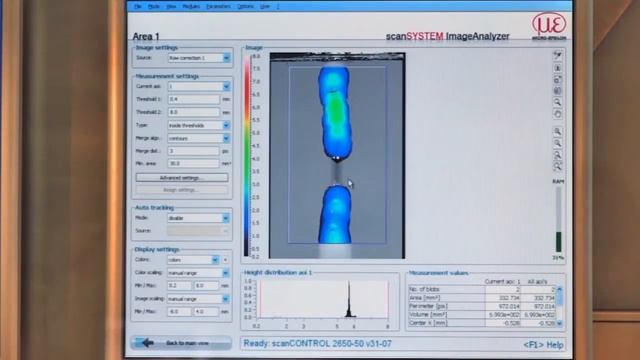This screenshot has width=640, height=360.
Task: Click the 'No. of blobs' row label
Action: click(424, 289)
